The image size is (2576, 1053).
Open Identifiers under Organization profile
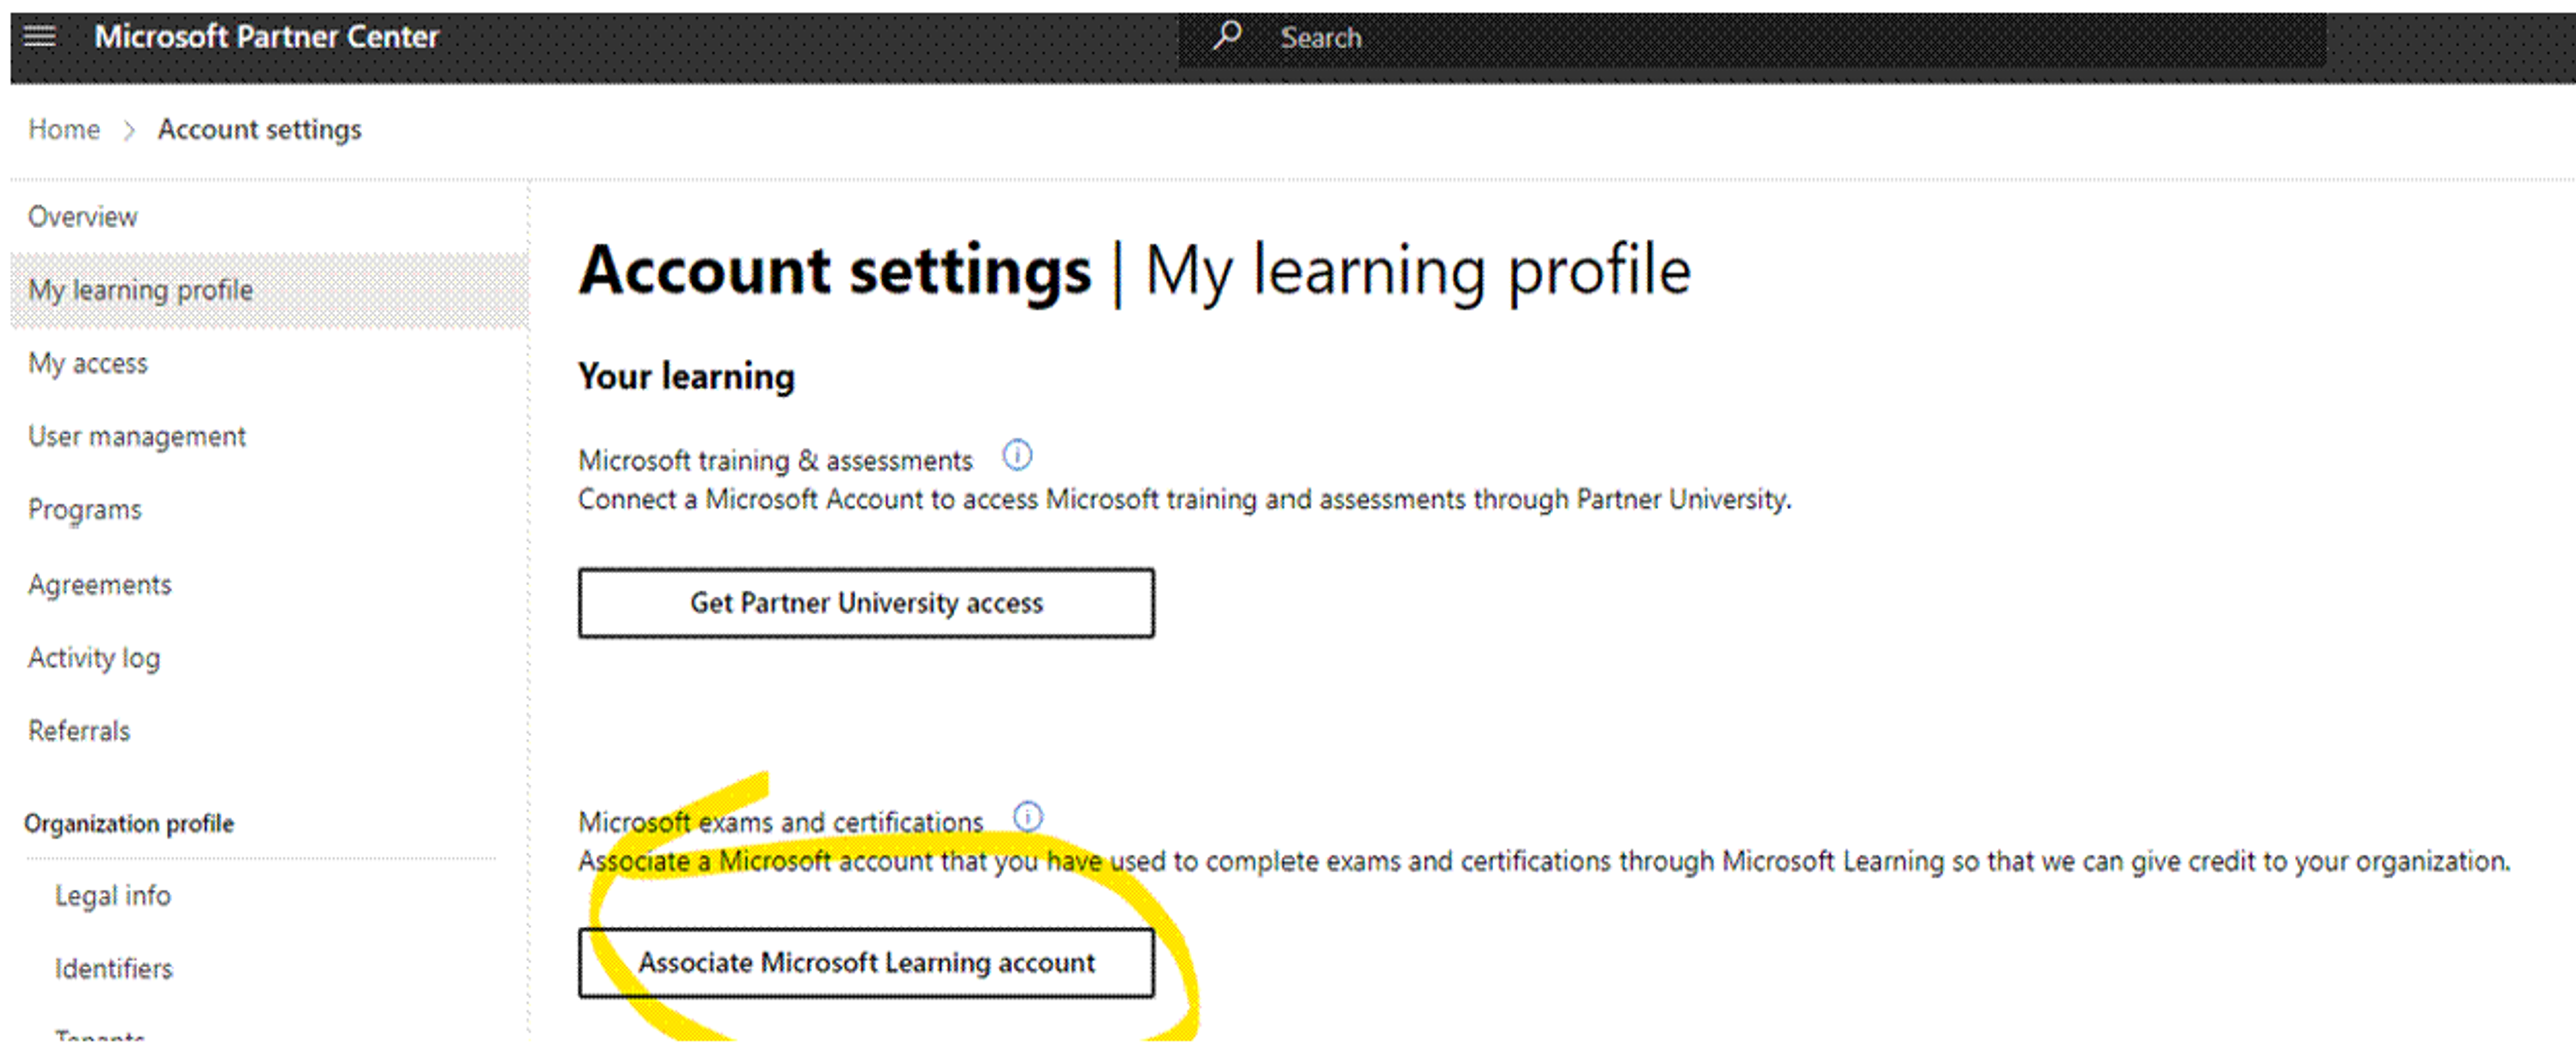click(x=114, y=969)
